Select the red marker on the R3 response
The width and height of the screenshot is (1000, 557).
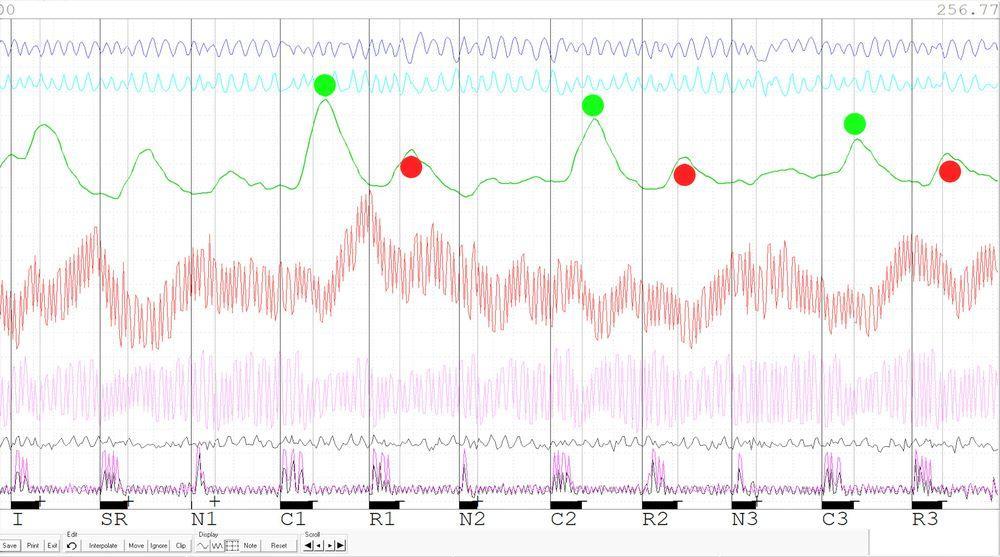point(950,171)
